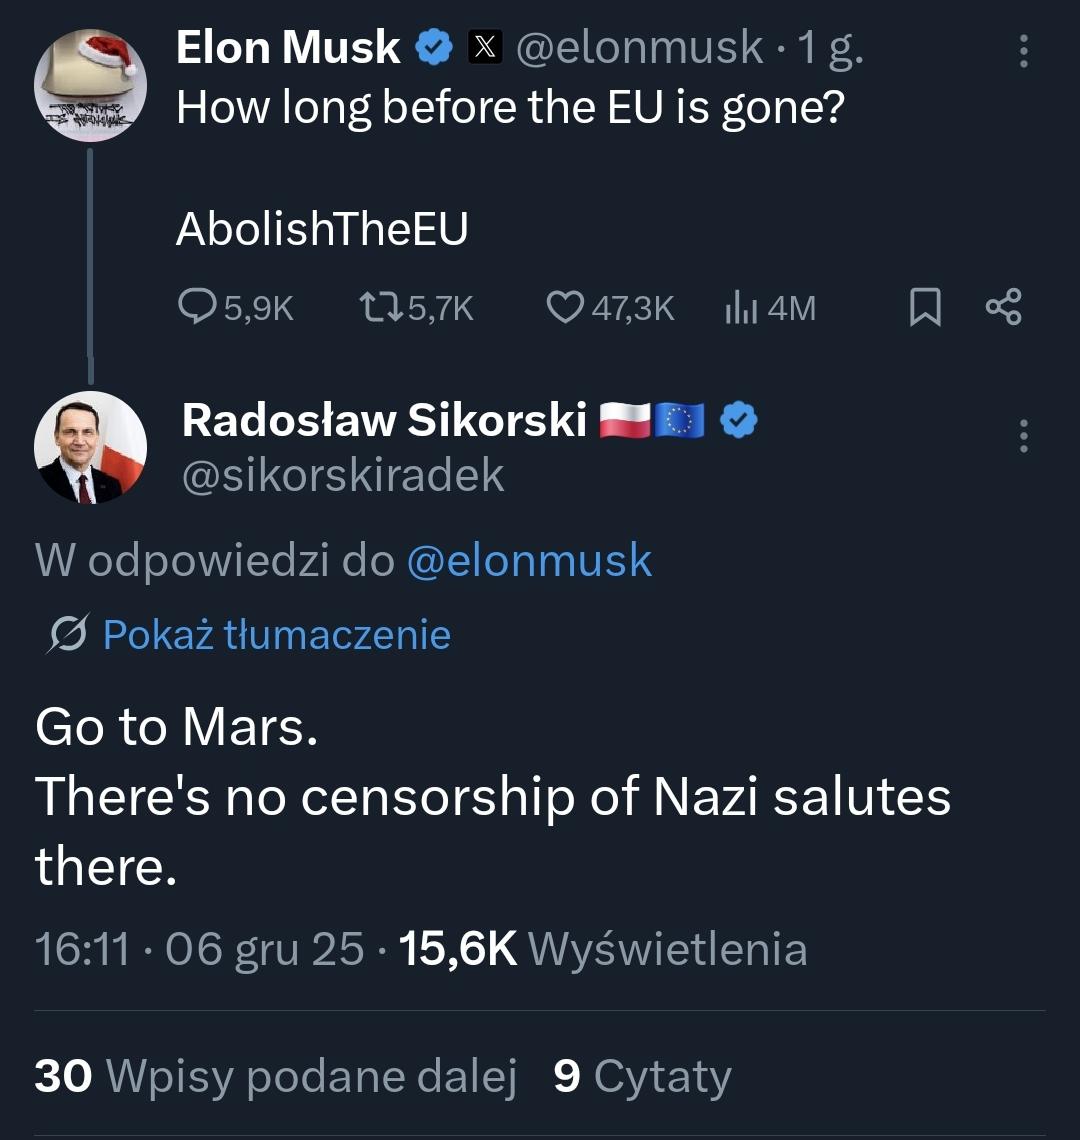Click Elon Musk's profile avatar
Screen dimensions: 1080x1140
[x=91, y=85]
